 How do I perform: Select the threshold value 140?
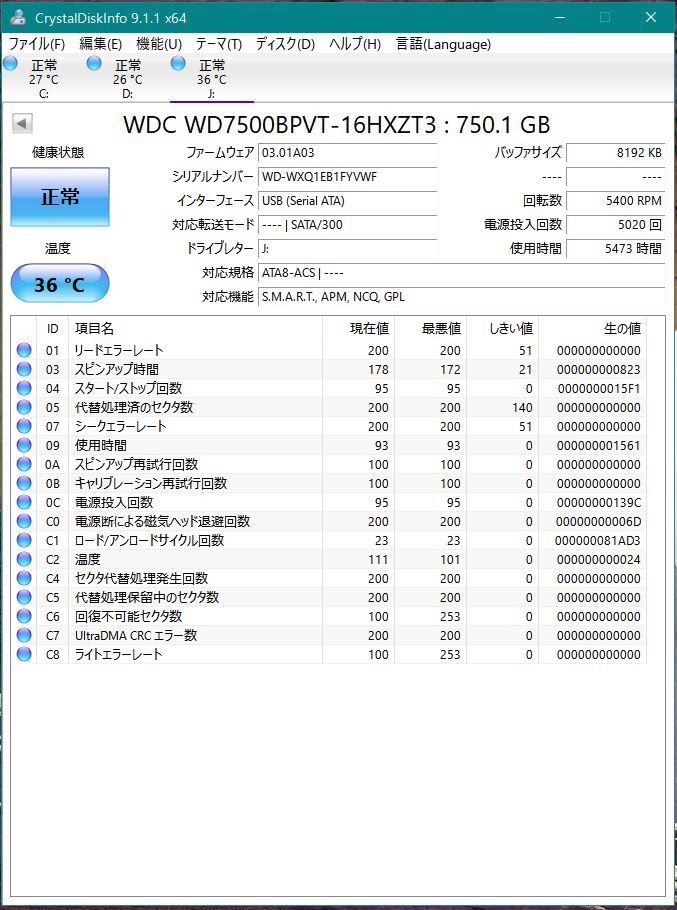[522, 408]
